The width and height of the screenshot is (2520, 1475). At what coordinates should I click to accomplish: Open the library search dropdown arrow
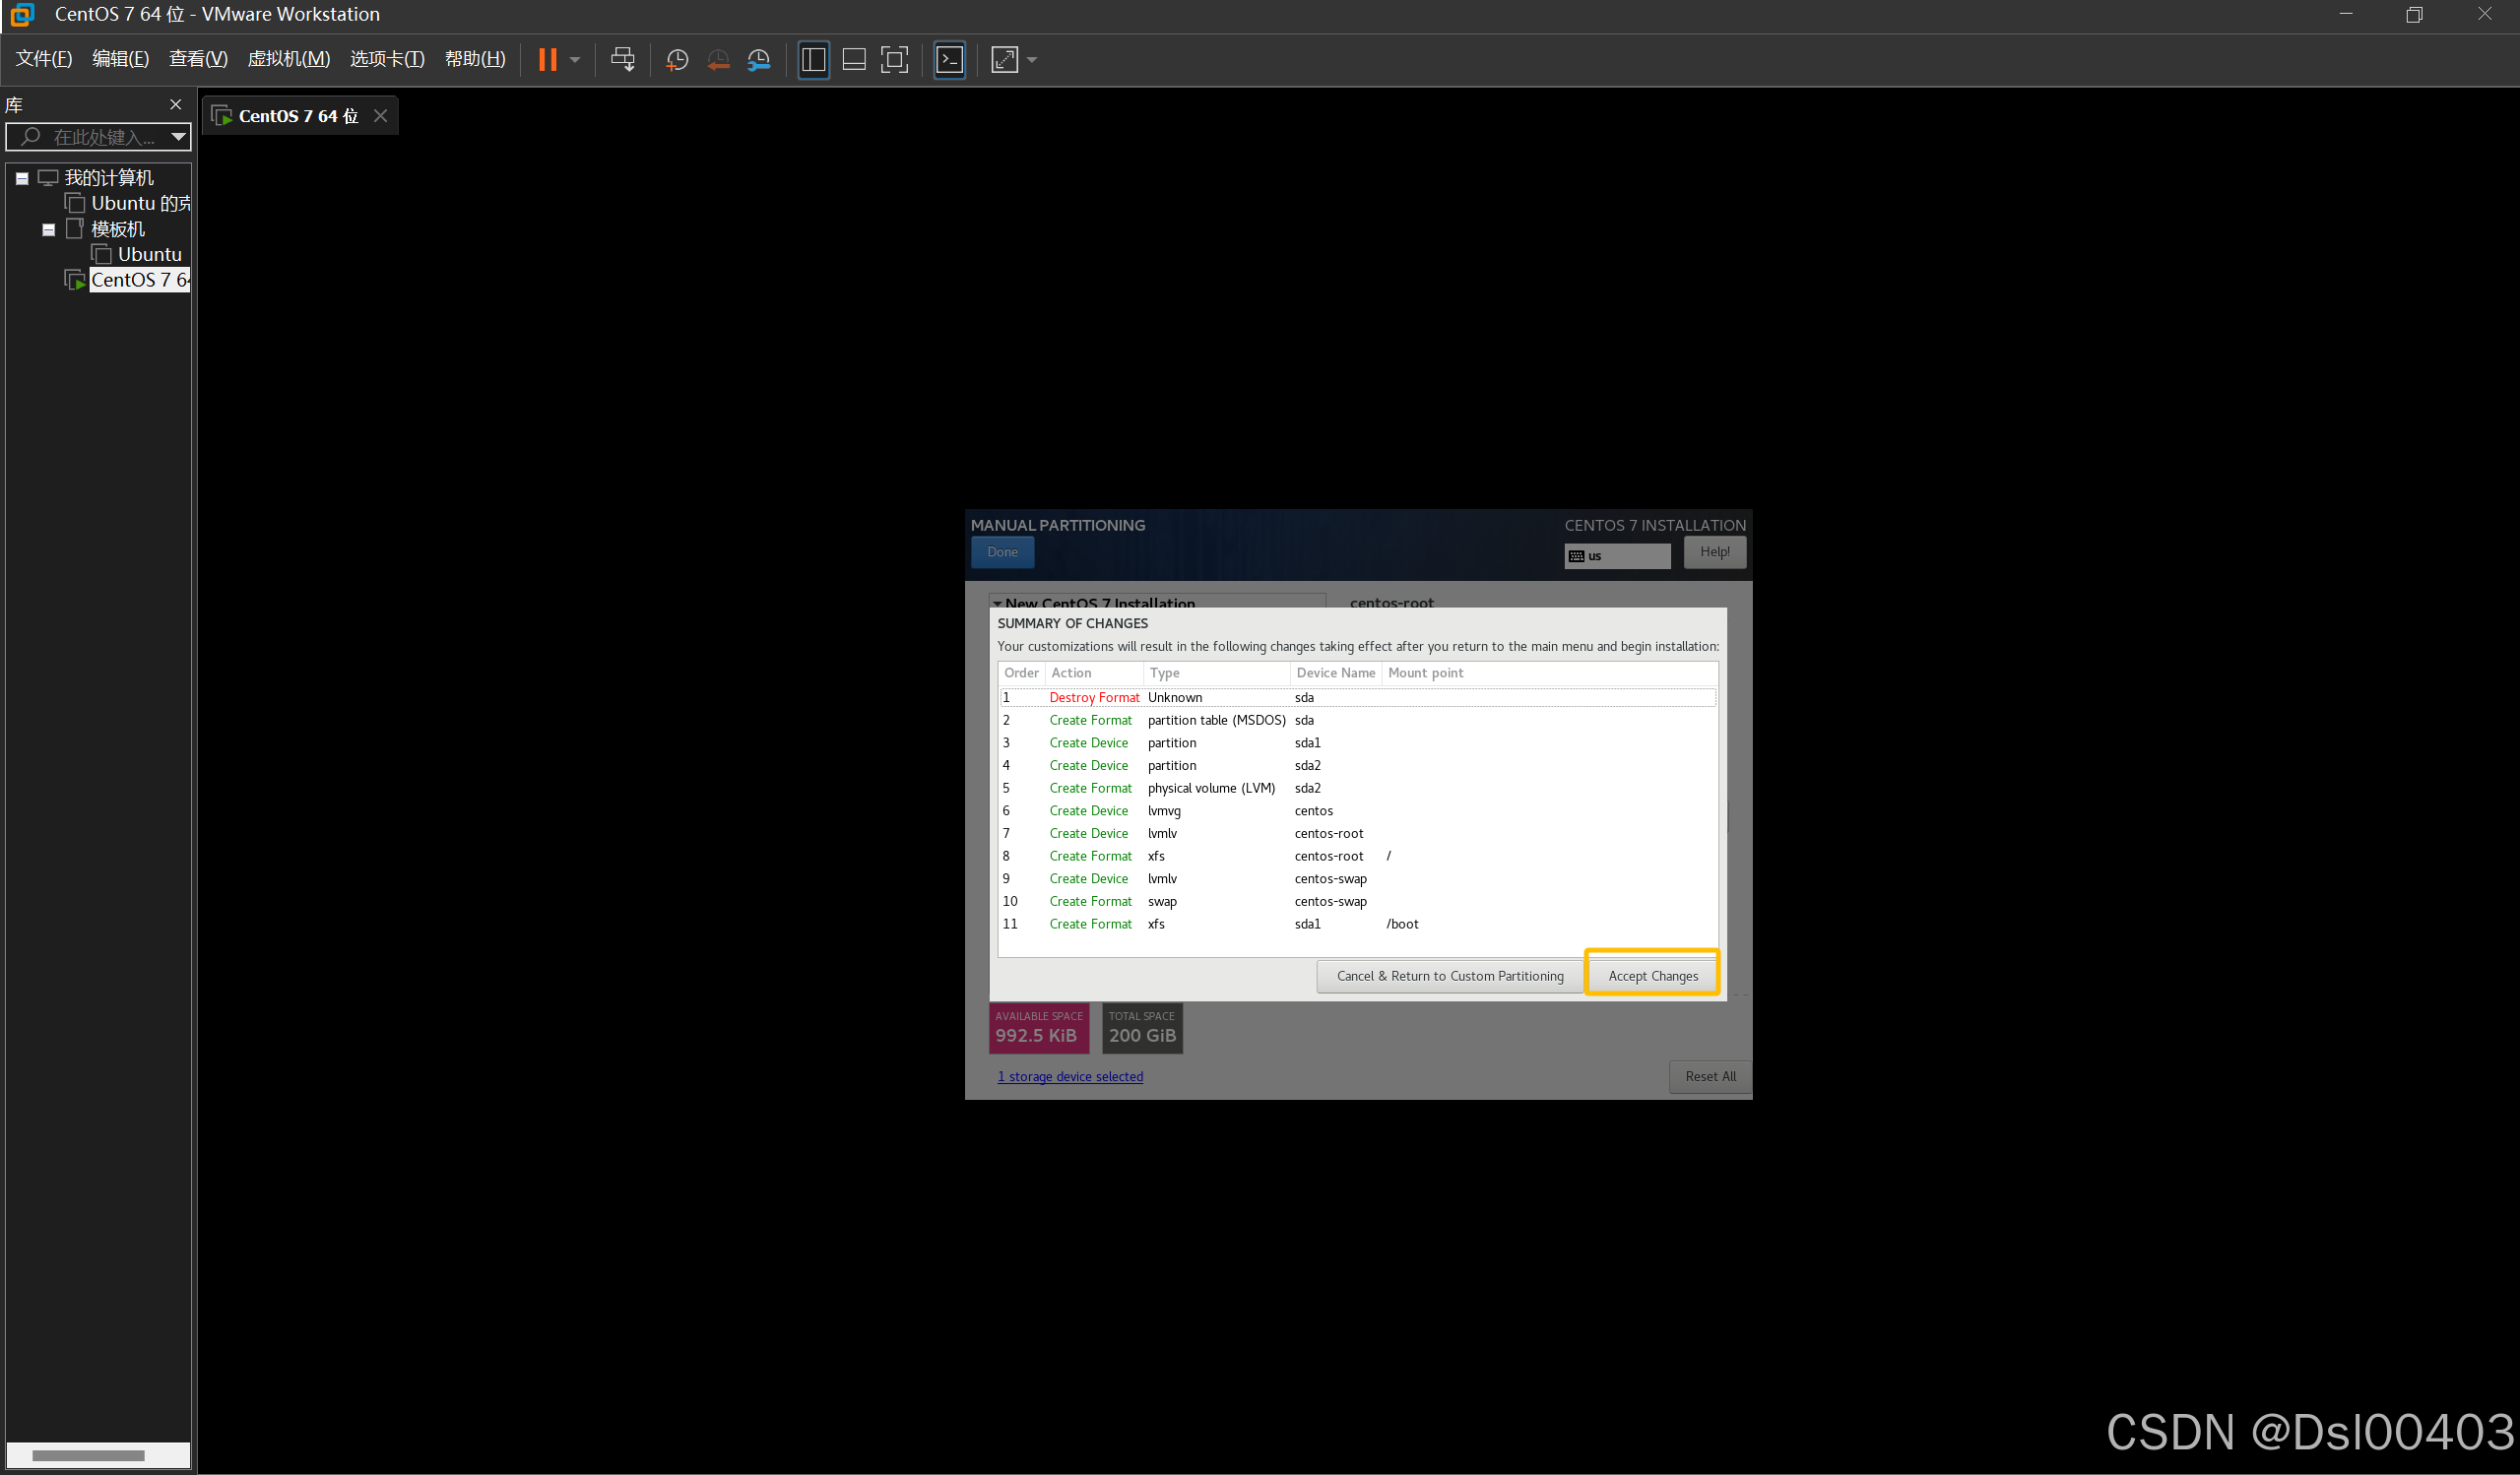[x=179, y=137]
